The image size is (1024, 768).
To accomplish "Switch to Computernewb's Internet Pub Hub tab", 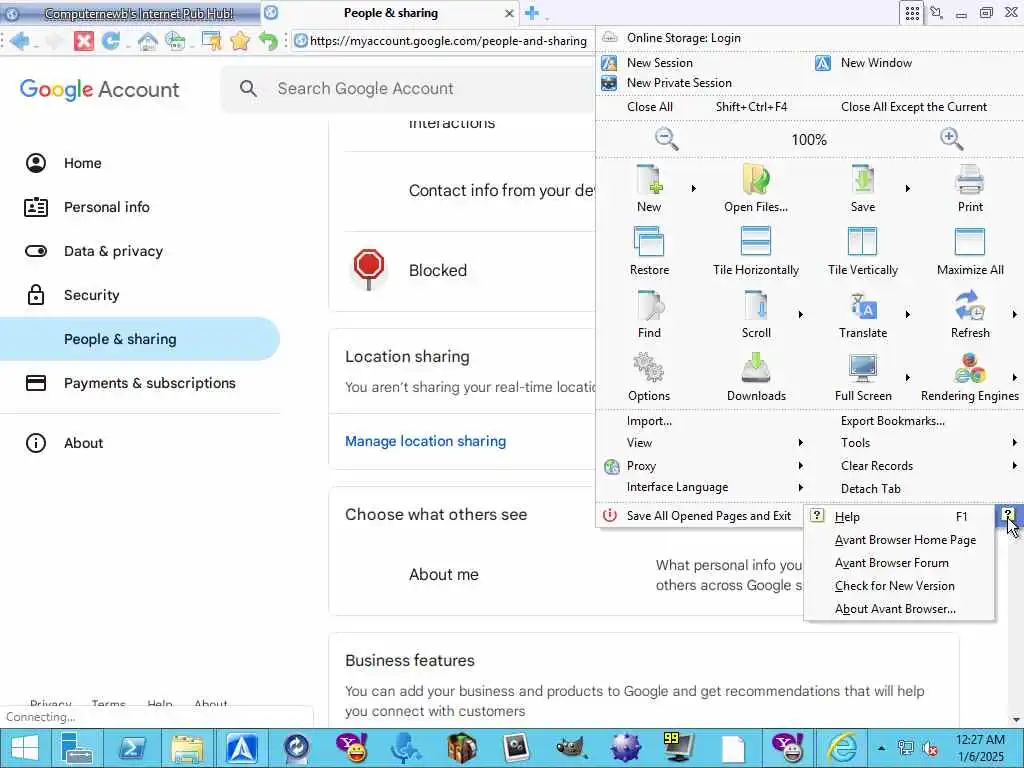I will 131,13.
